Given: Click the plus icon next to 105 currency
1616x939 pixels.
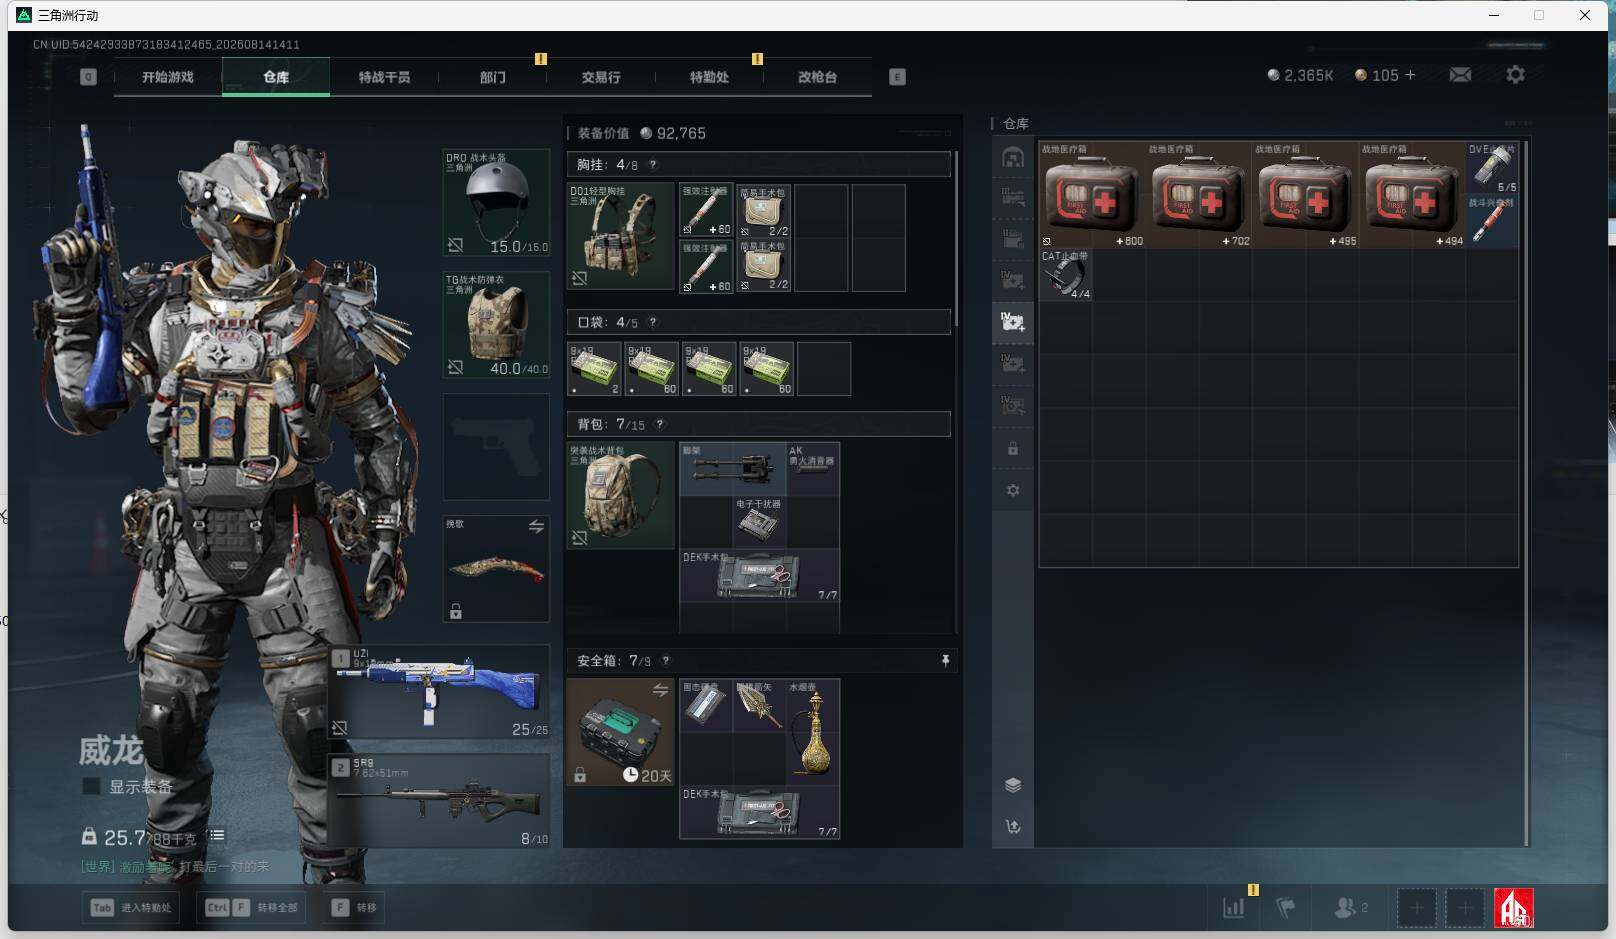Looking at the screenshot, I should coord(1410,75).
